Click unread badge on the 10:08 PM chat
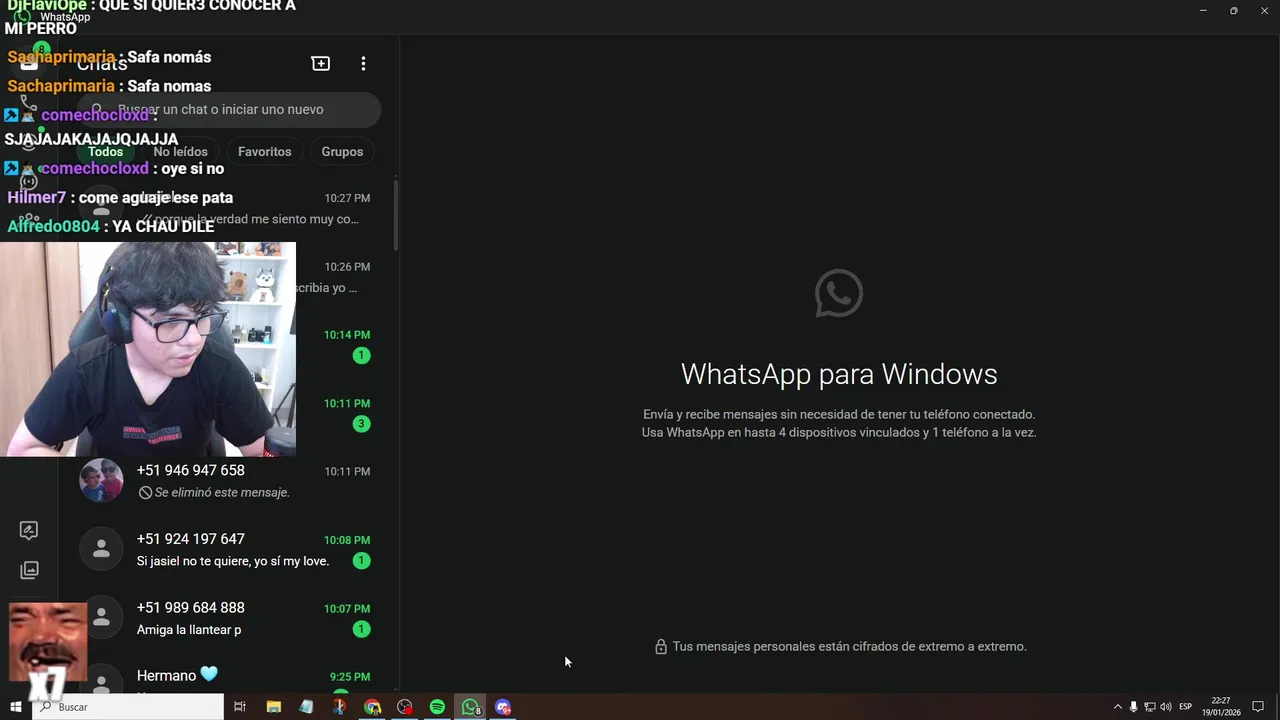 click(x=361, y=561)
